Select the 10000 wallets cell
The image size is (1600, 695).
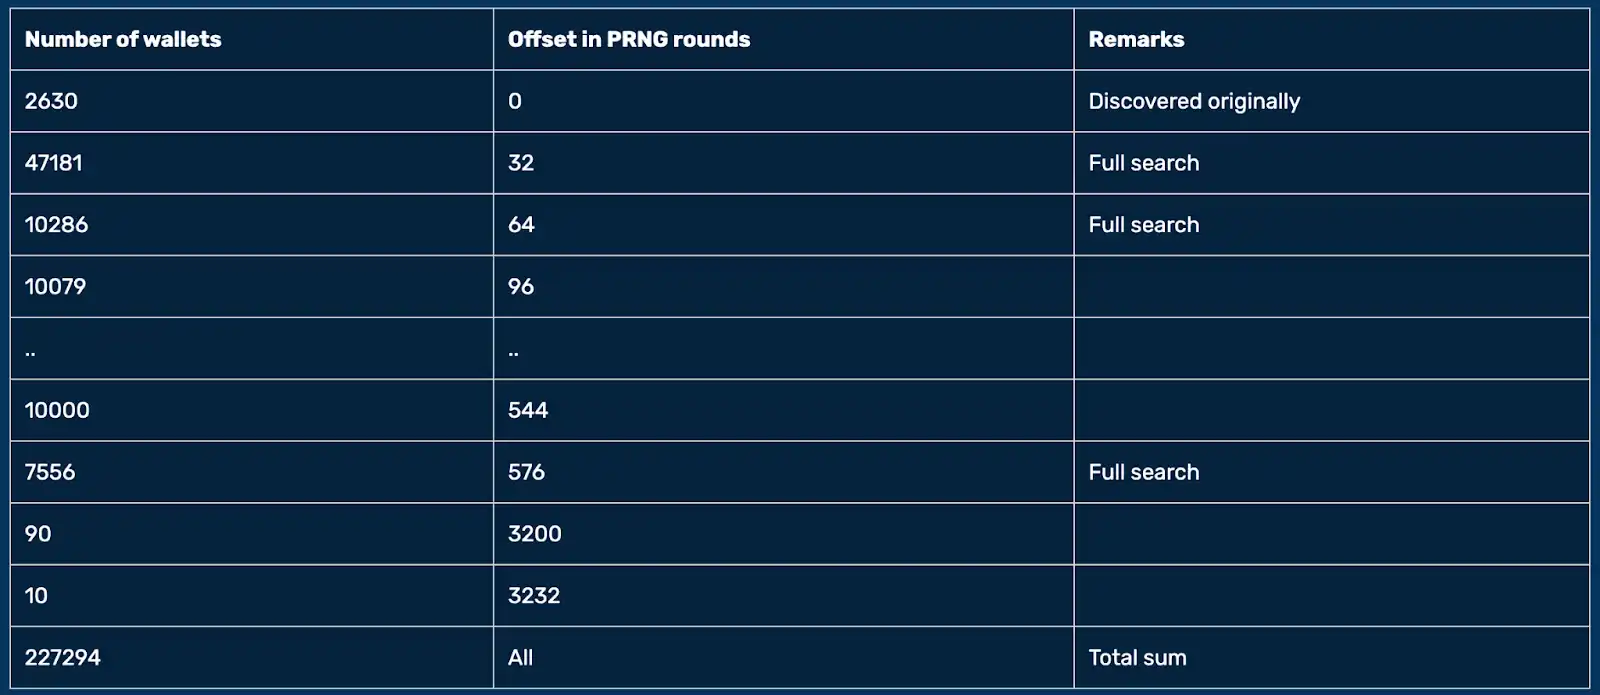(x=57, y=410)
